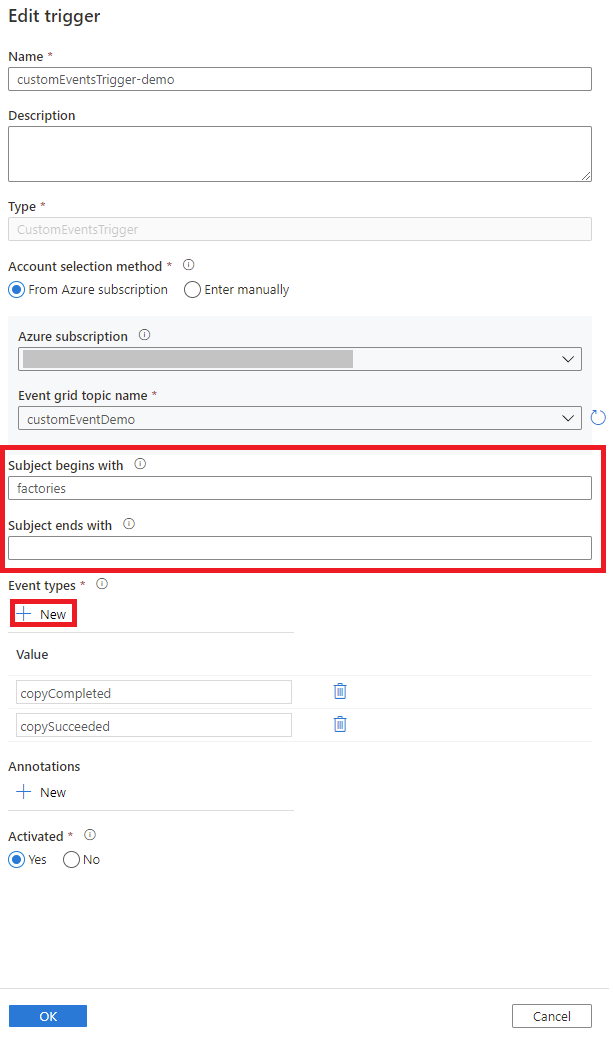Set Activated to No
613x1040 pixels.
pos(71,859)
